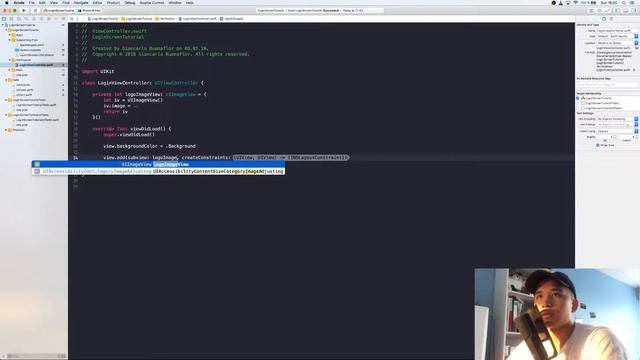Open Spotlight search in the menu bar

pyautogui.click(x=624, y=2)
